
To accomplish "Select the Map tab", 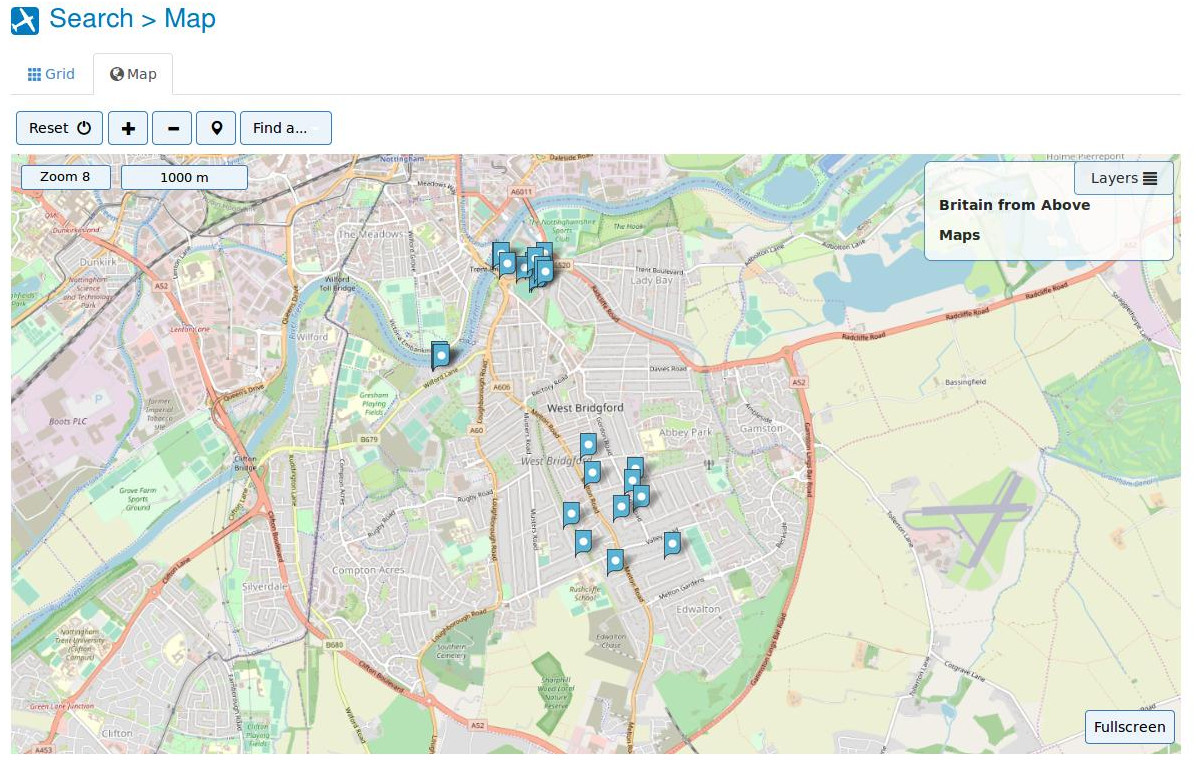I will [133, 74].
